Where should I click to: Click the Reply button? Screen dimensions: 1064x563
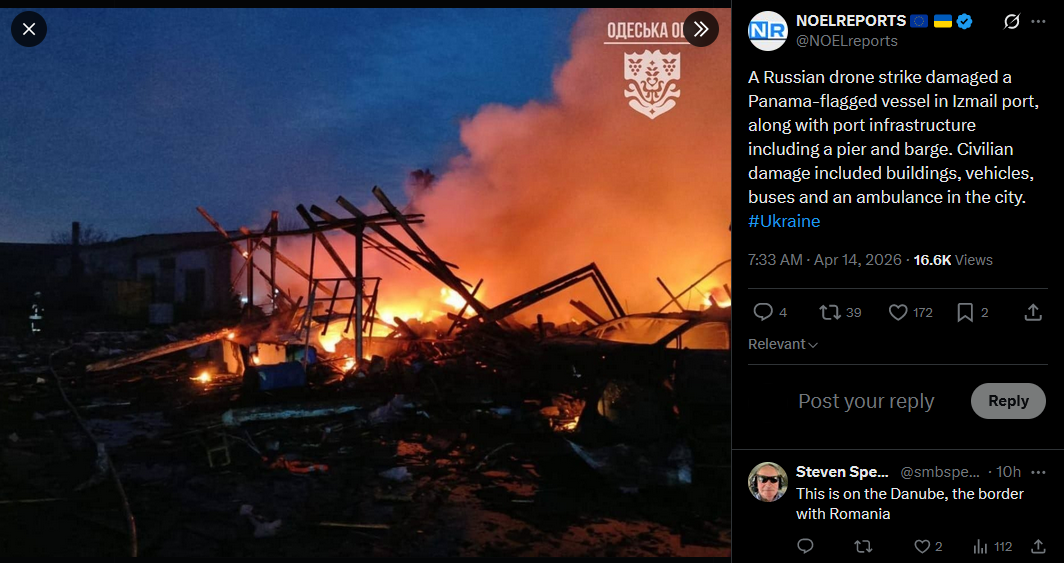click(1008, 401)
